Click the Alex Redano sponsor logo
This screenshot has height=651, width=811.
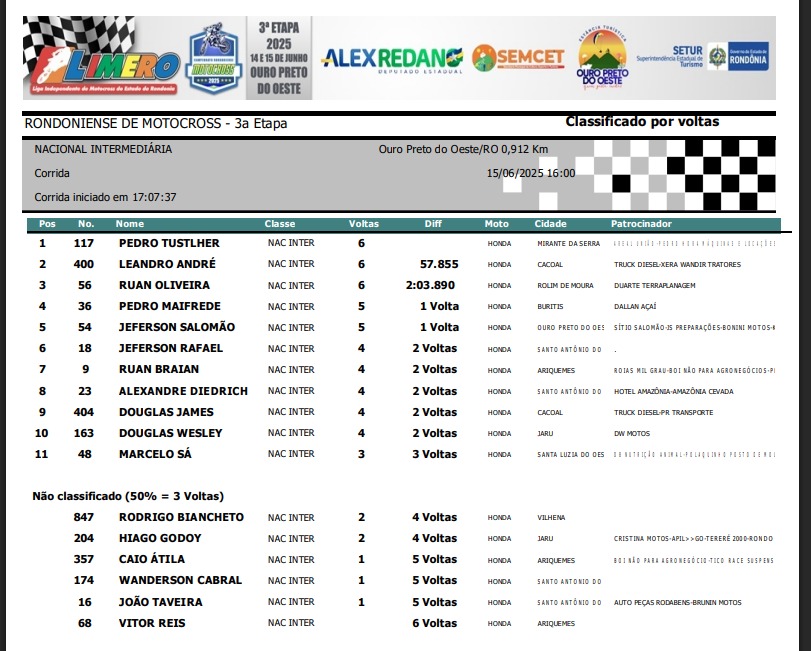tap(391, 57)
